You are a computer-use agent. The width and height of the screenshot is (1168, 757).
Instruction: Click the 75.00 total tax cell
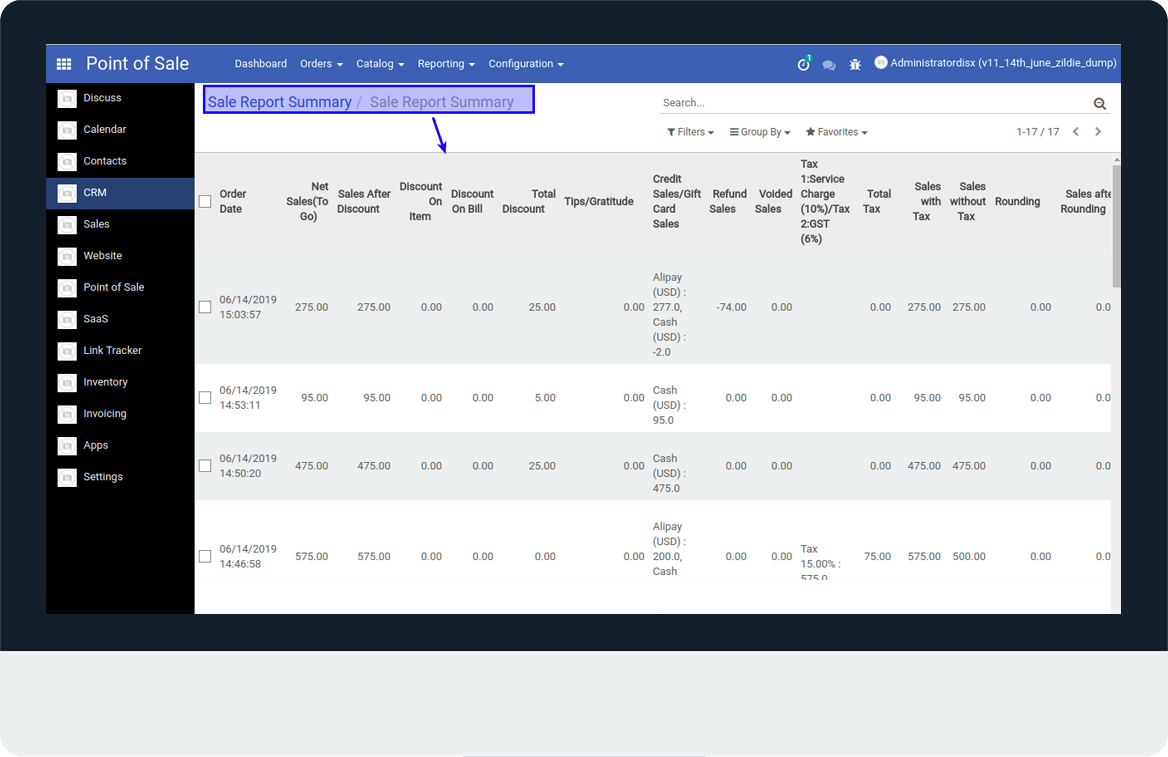click(877, 557)
